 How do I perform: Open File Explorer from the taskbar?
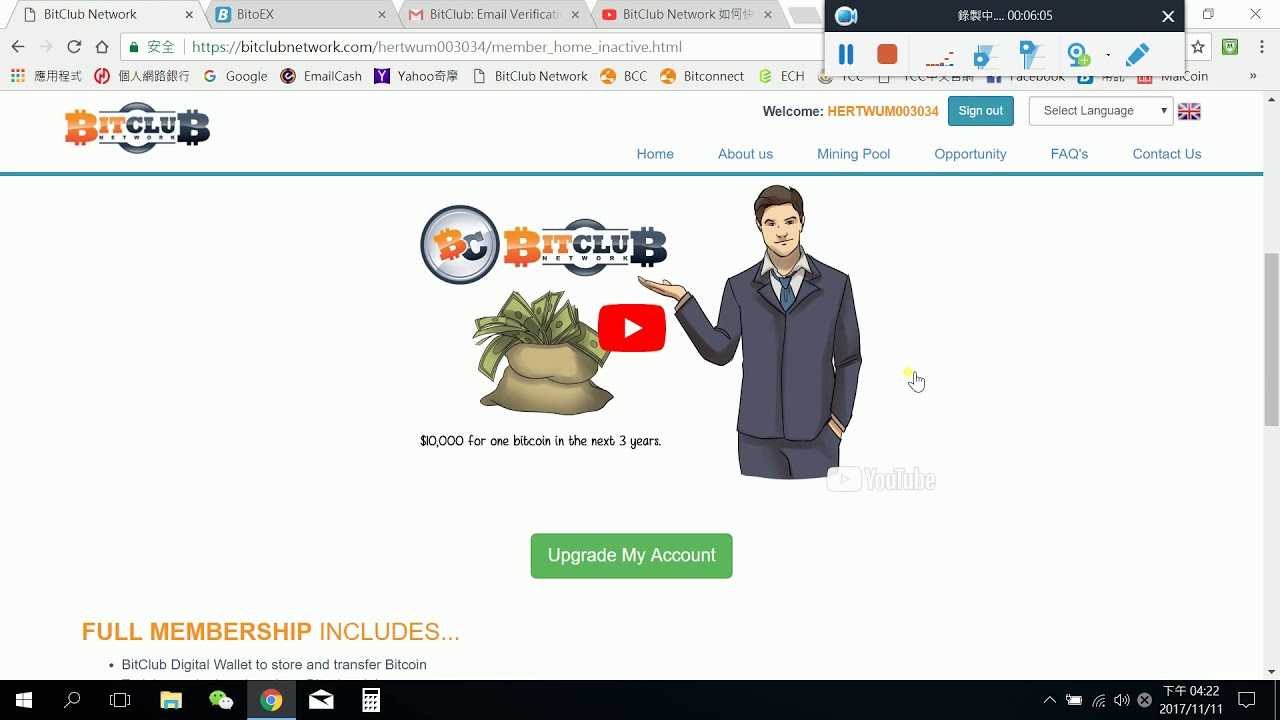point(171,700)
